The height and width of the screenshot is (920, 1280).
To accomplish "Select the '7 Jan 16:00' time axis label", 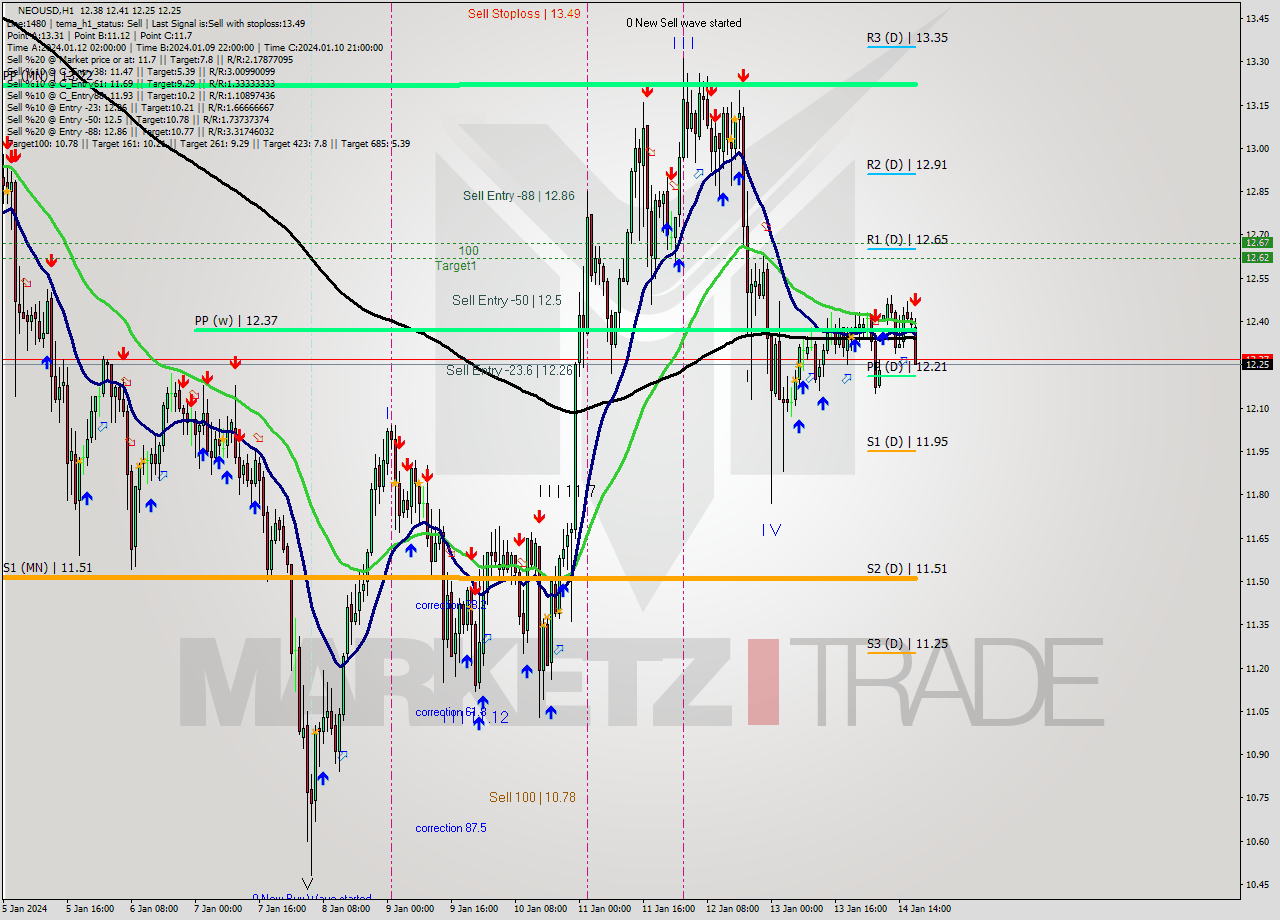I will point(284,909).
